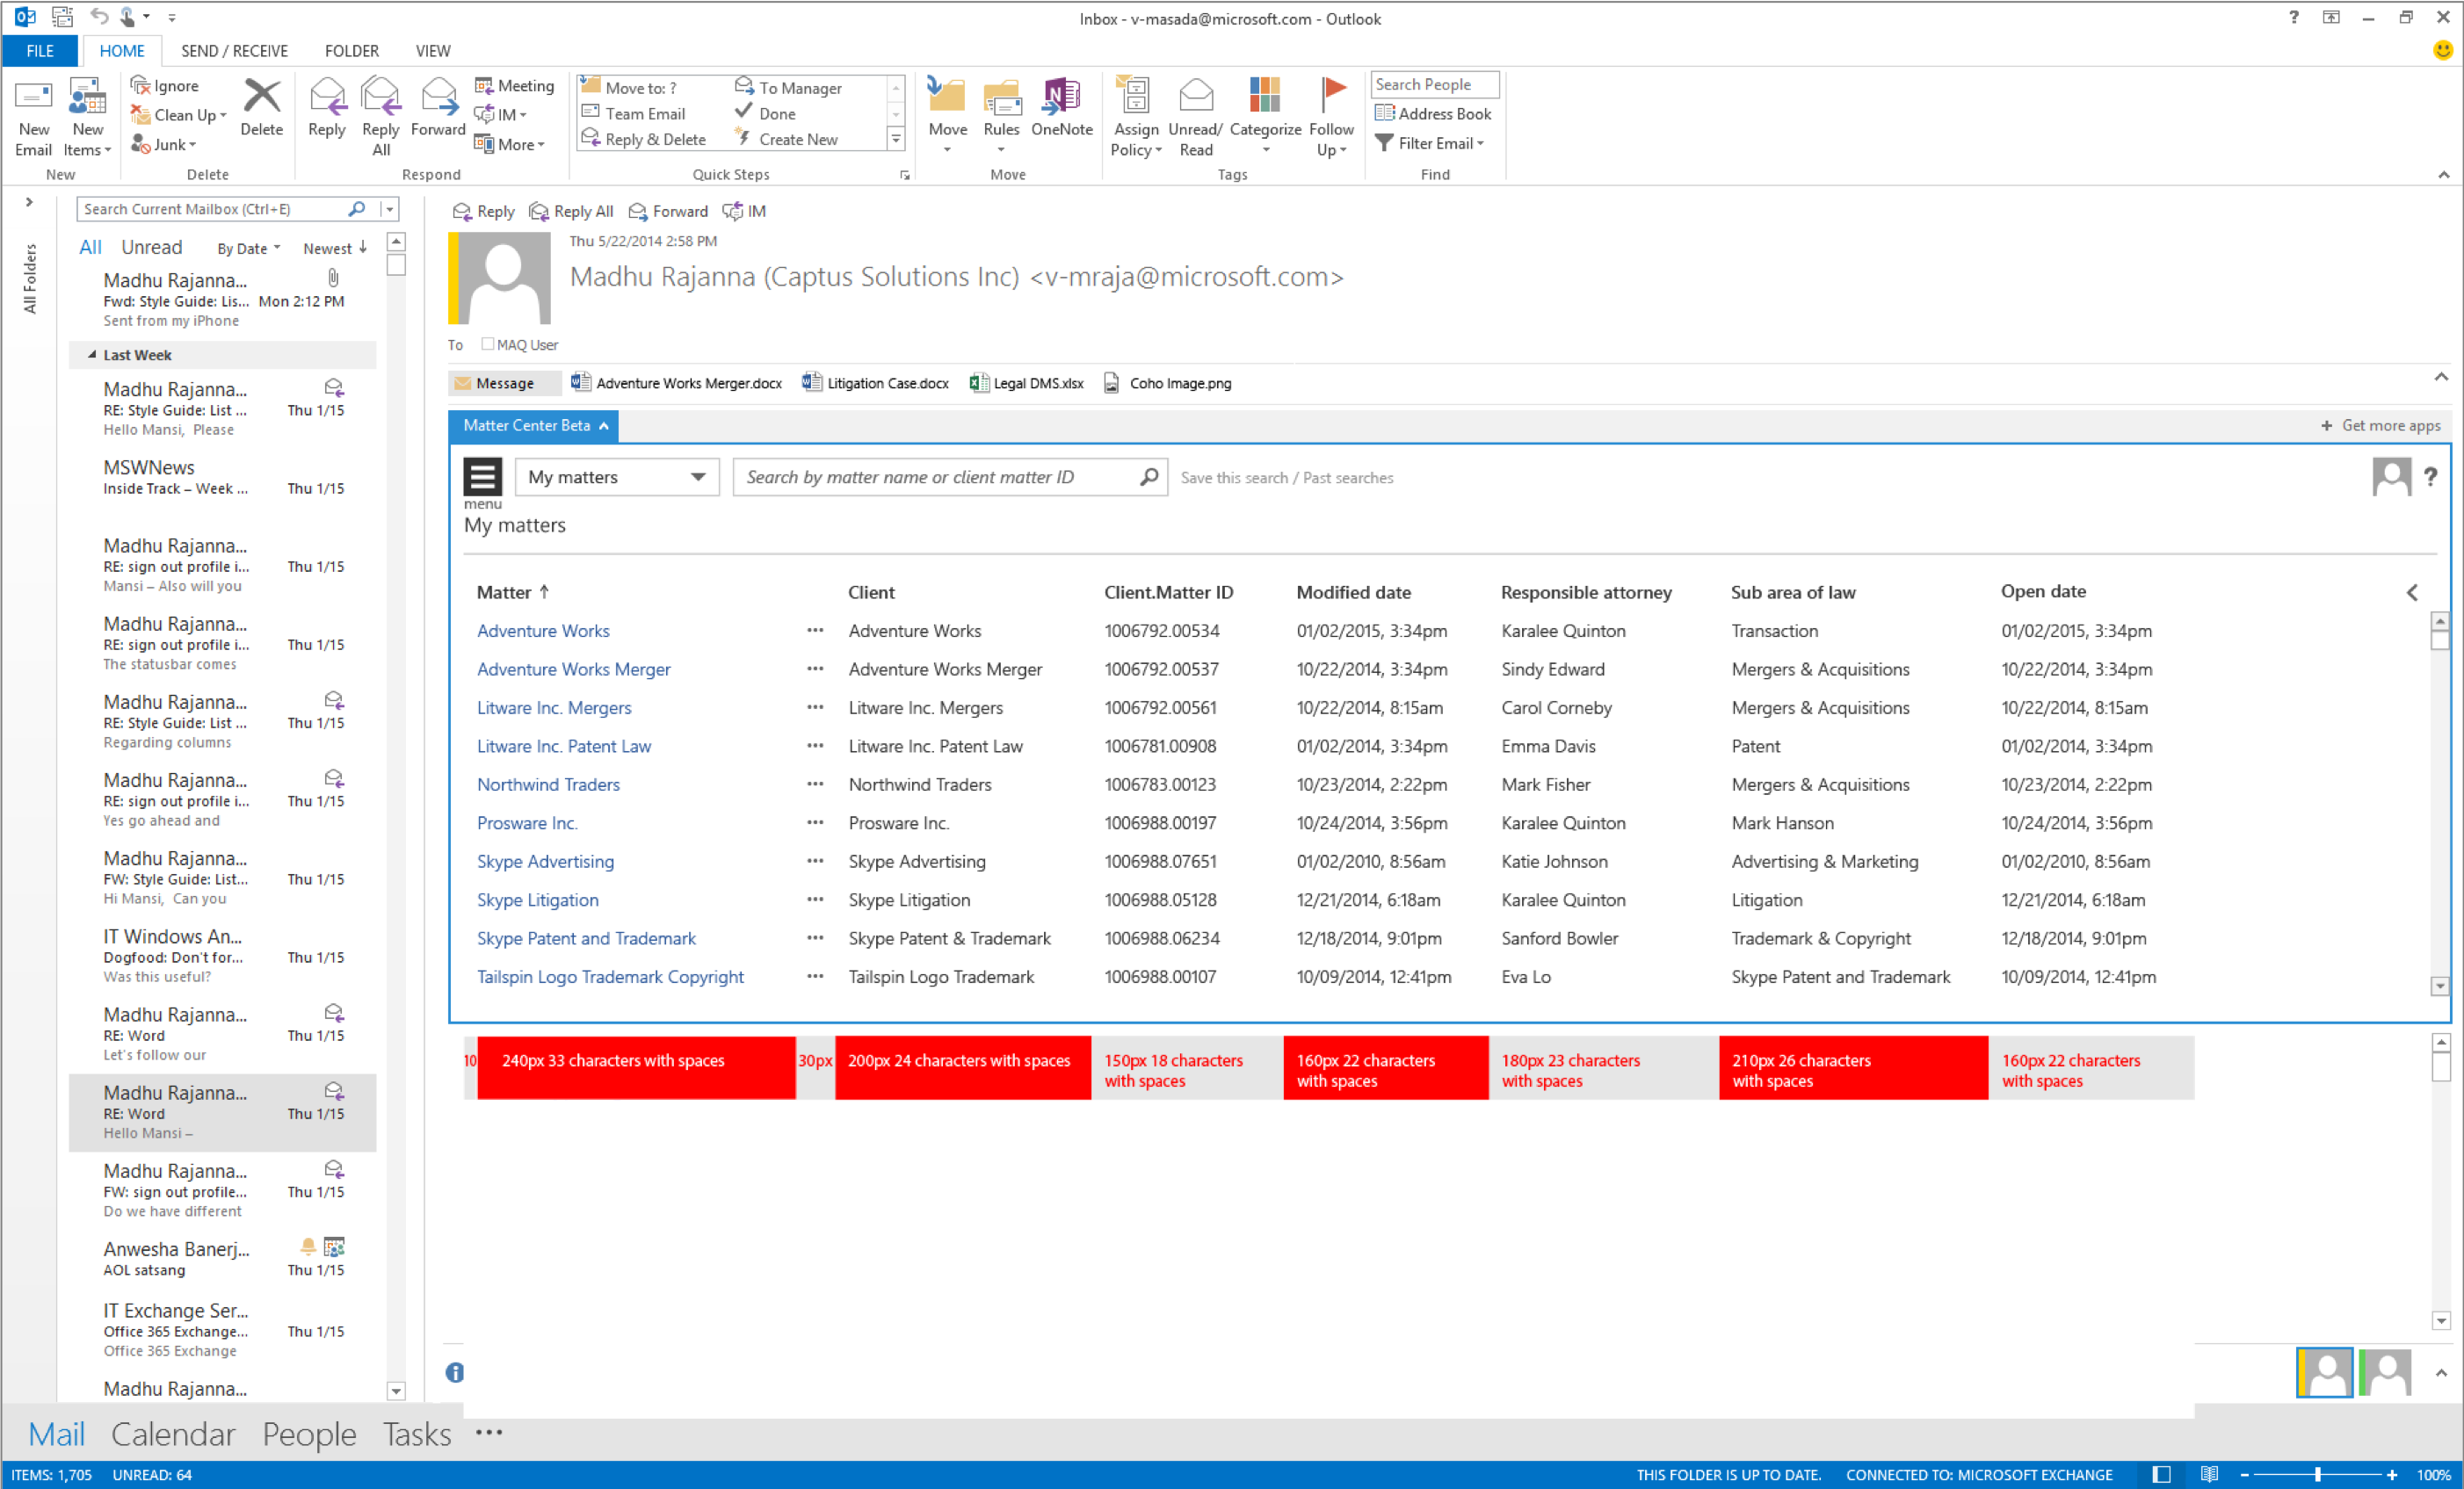Open the Clean Up dropdown

(179, 115)
